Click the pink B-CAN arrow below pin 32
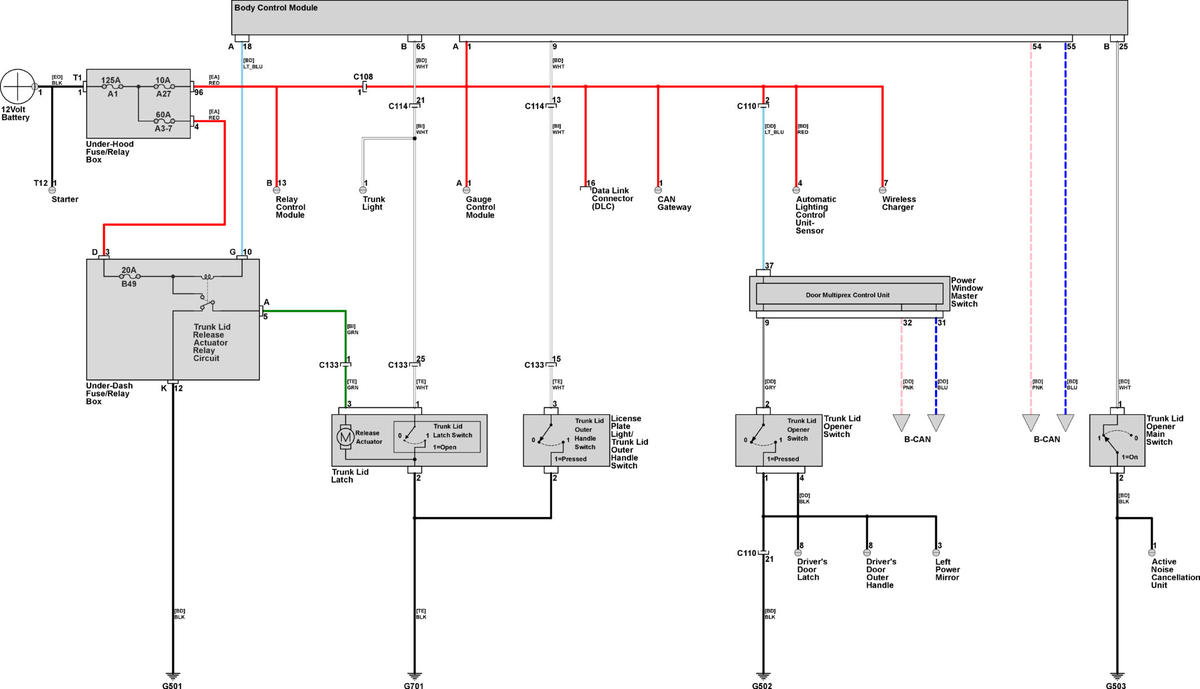The image size is (1200, 689). pyautogui.click(x=903, y=422)
